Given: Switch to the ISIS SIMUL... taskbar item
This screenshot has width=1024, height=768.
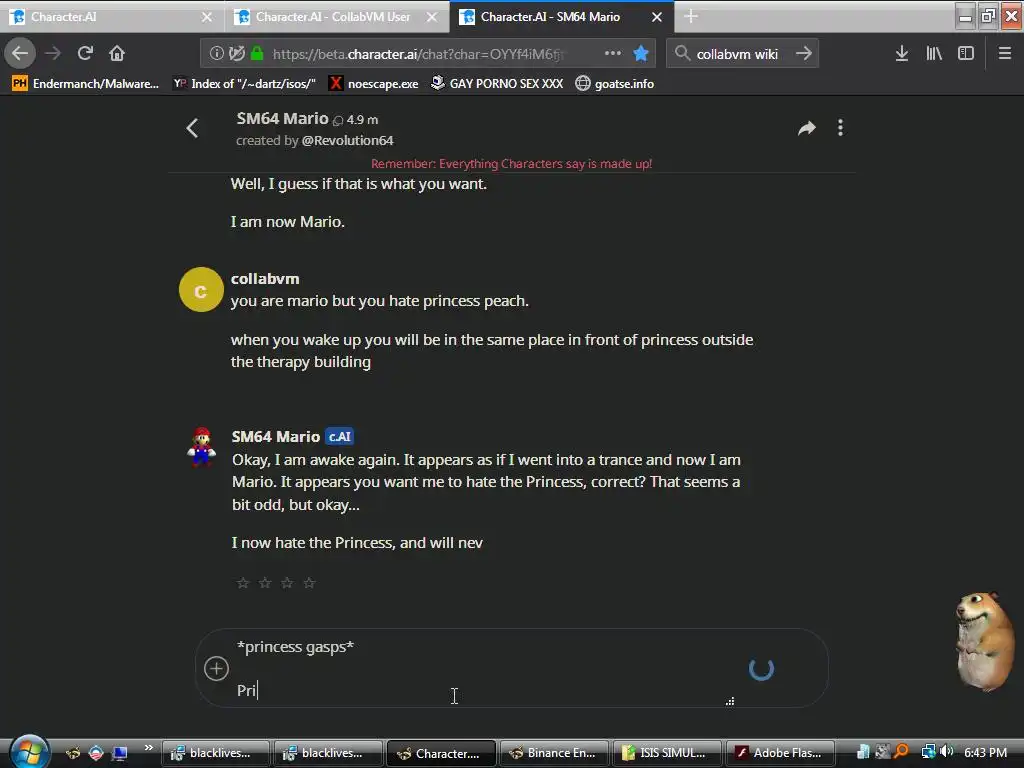Looking at the screenshot, I should (666, 753).
